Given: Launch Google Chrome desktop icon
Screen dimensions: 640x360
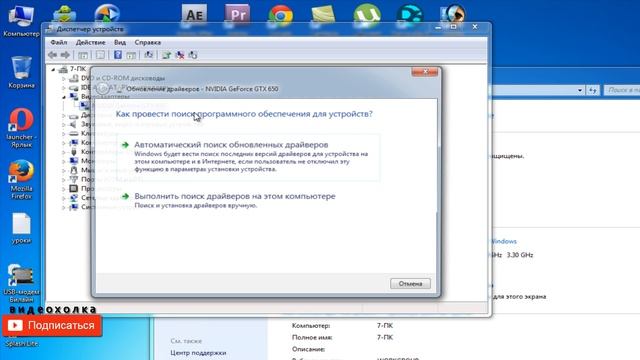Looking at the screenshot, I should coord(280,16).
